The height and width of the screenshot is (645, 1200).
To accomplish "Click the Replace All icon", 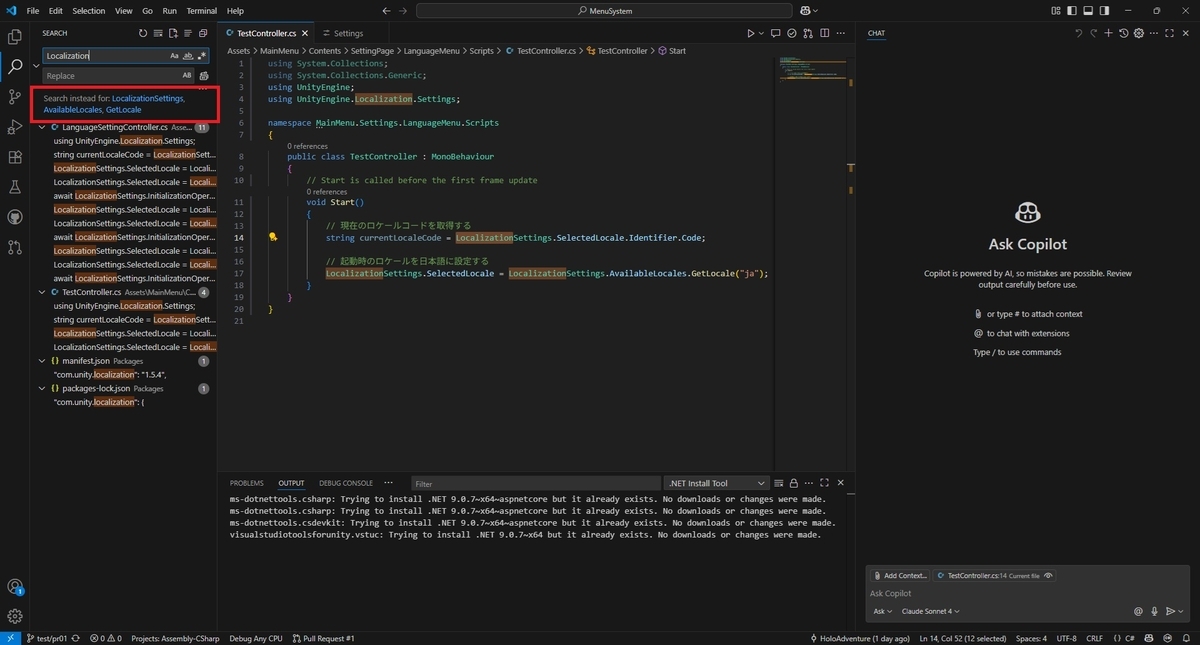I will (204, 76).
